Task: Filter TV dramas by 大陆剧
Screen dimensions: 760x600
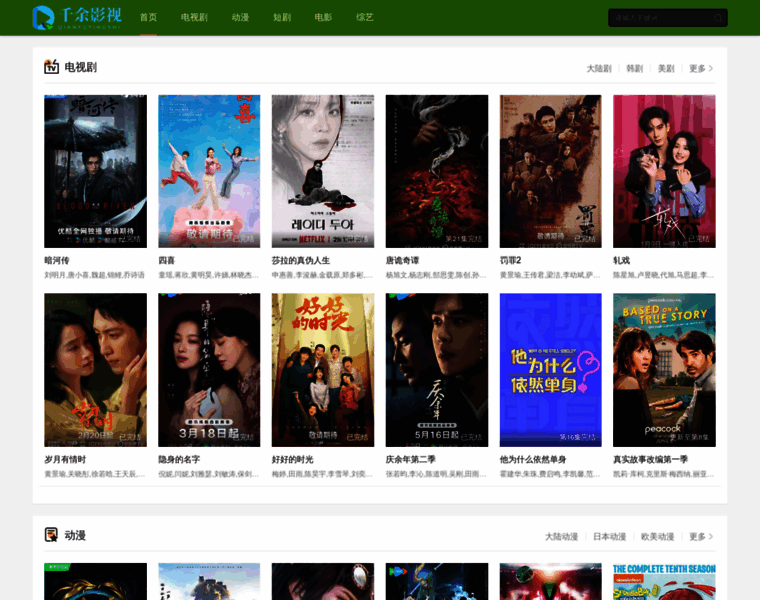Action: point(599,68)
